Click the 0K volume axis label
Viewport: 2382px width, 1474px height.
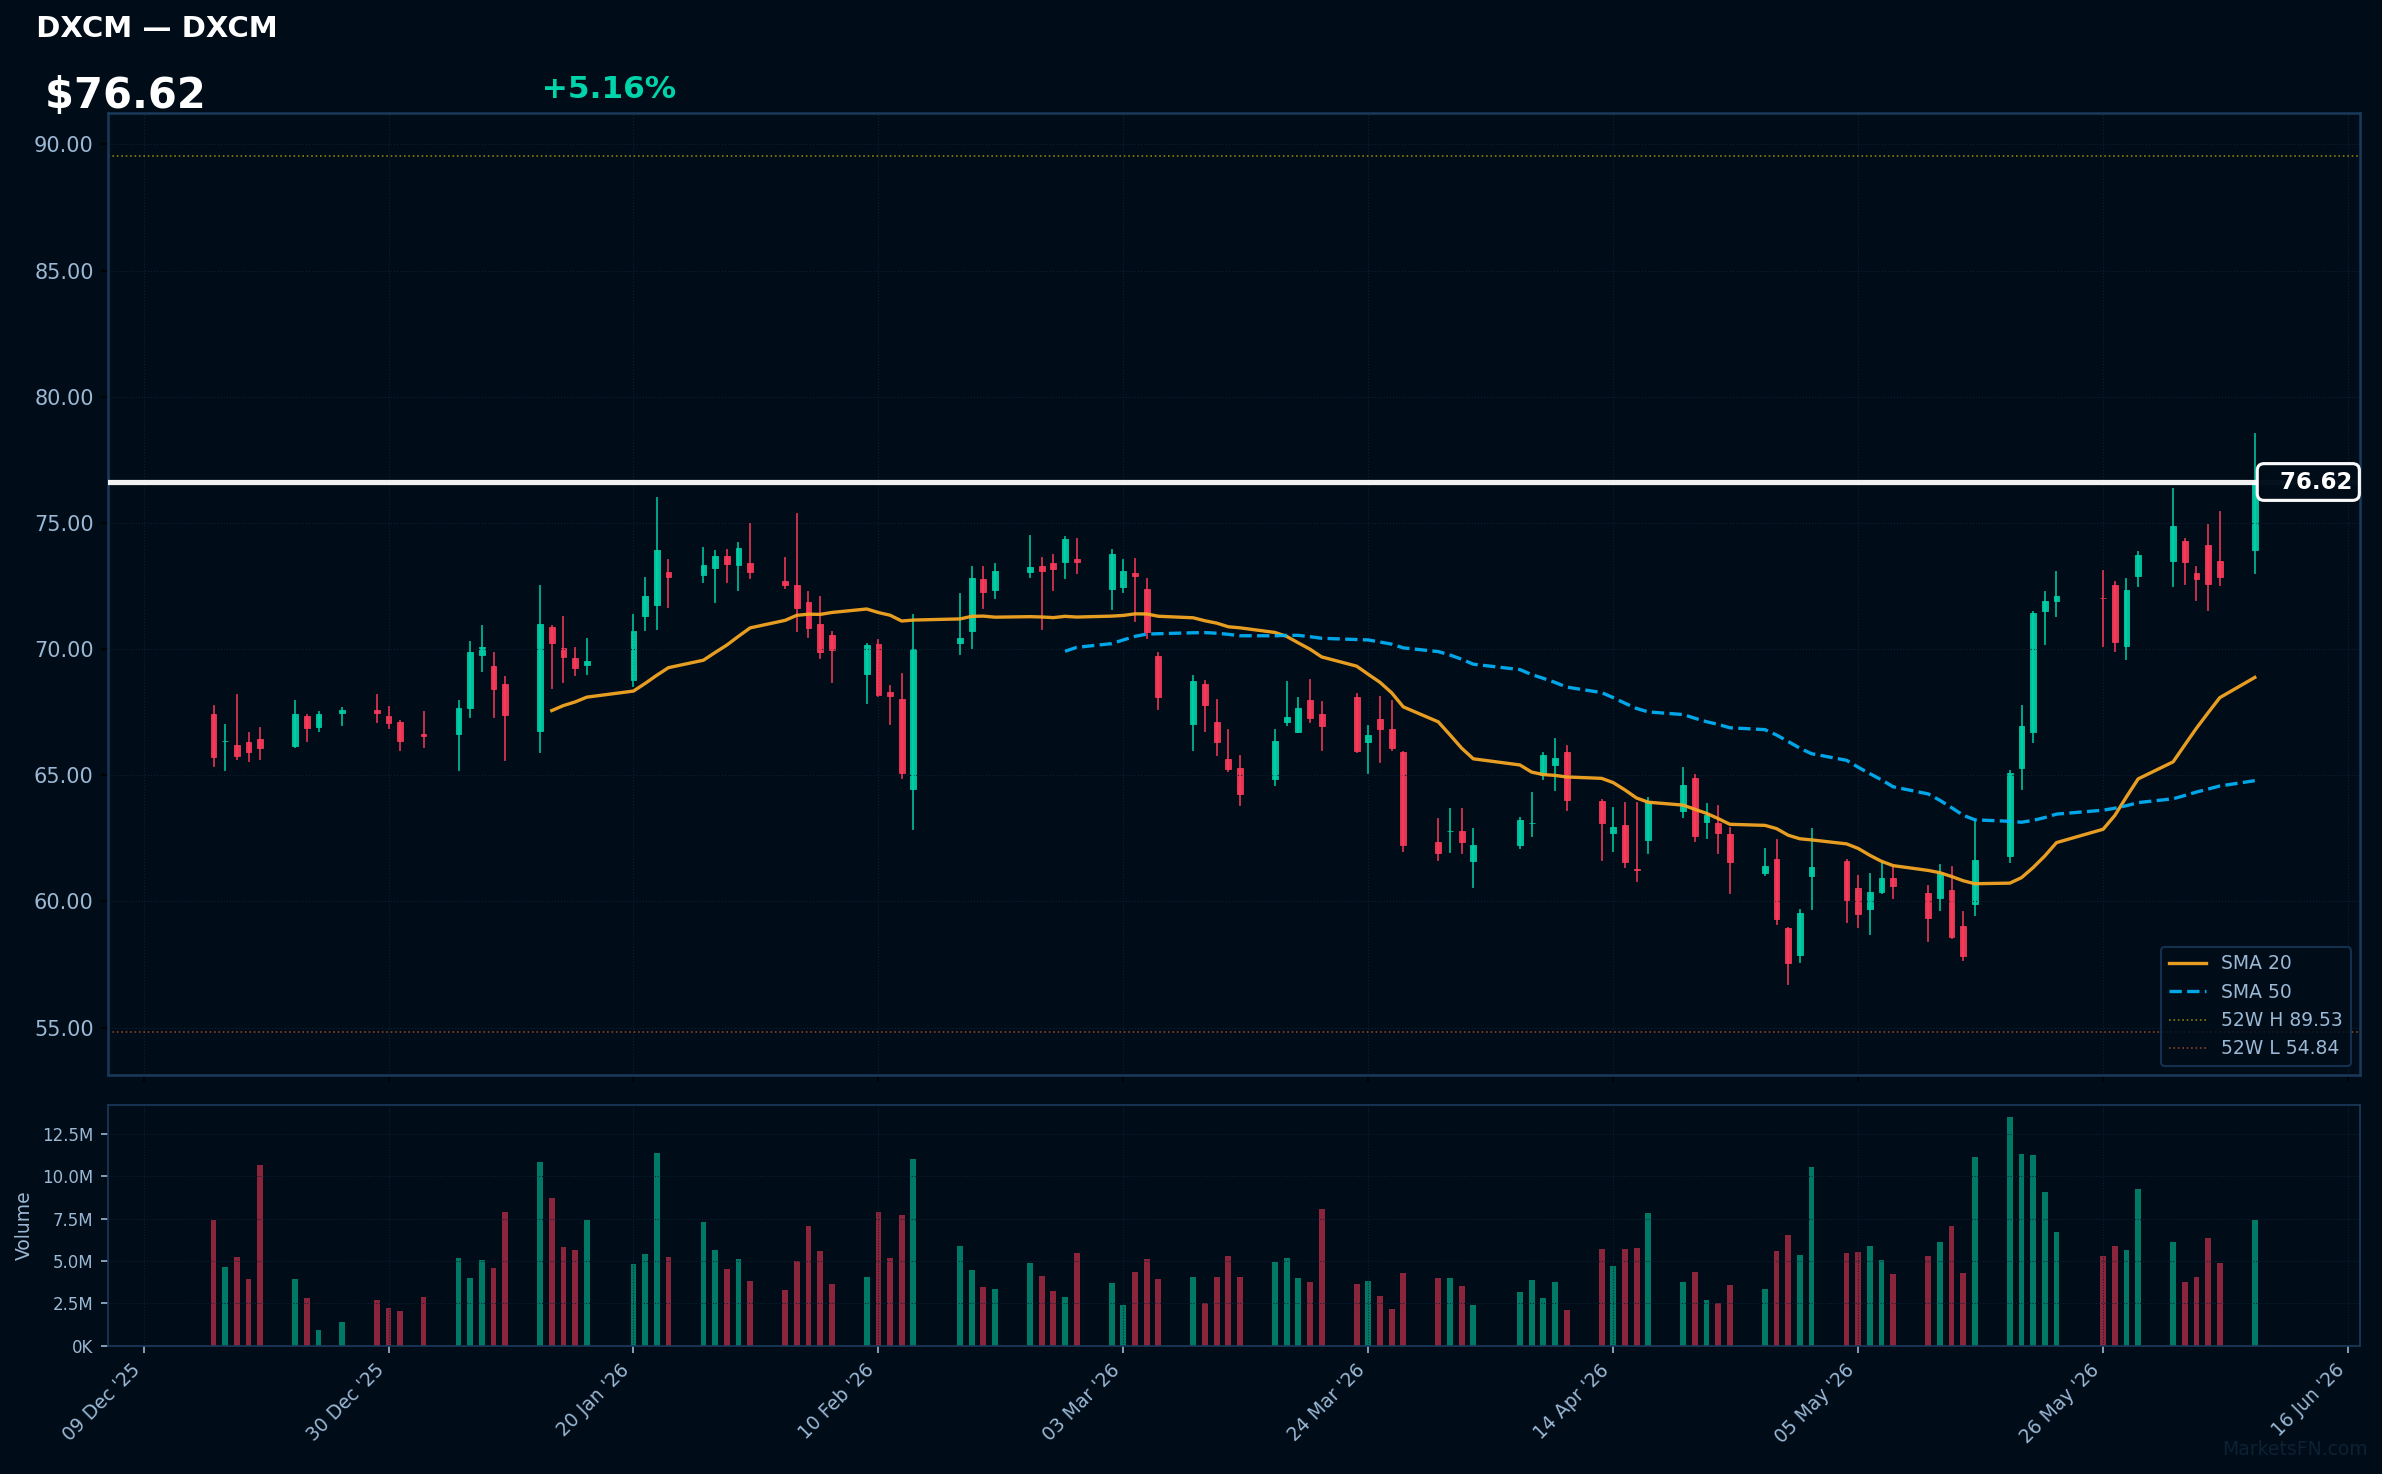click(x=82, y=1347)
